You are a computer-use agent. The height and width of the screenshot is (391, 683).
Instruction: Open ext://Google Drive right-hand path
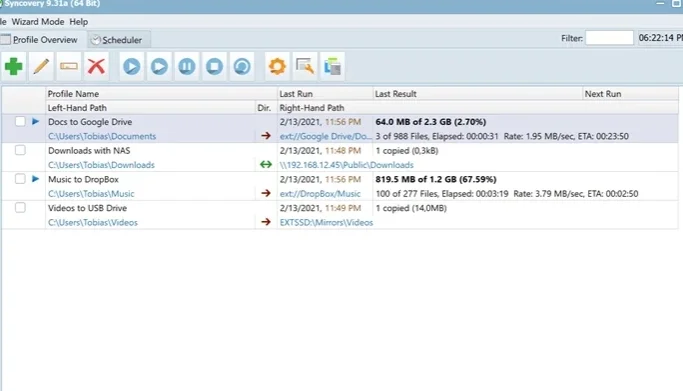(x=326, y=136)
